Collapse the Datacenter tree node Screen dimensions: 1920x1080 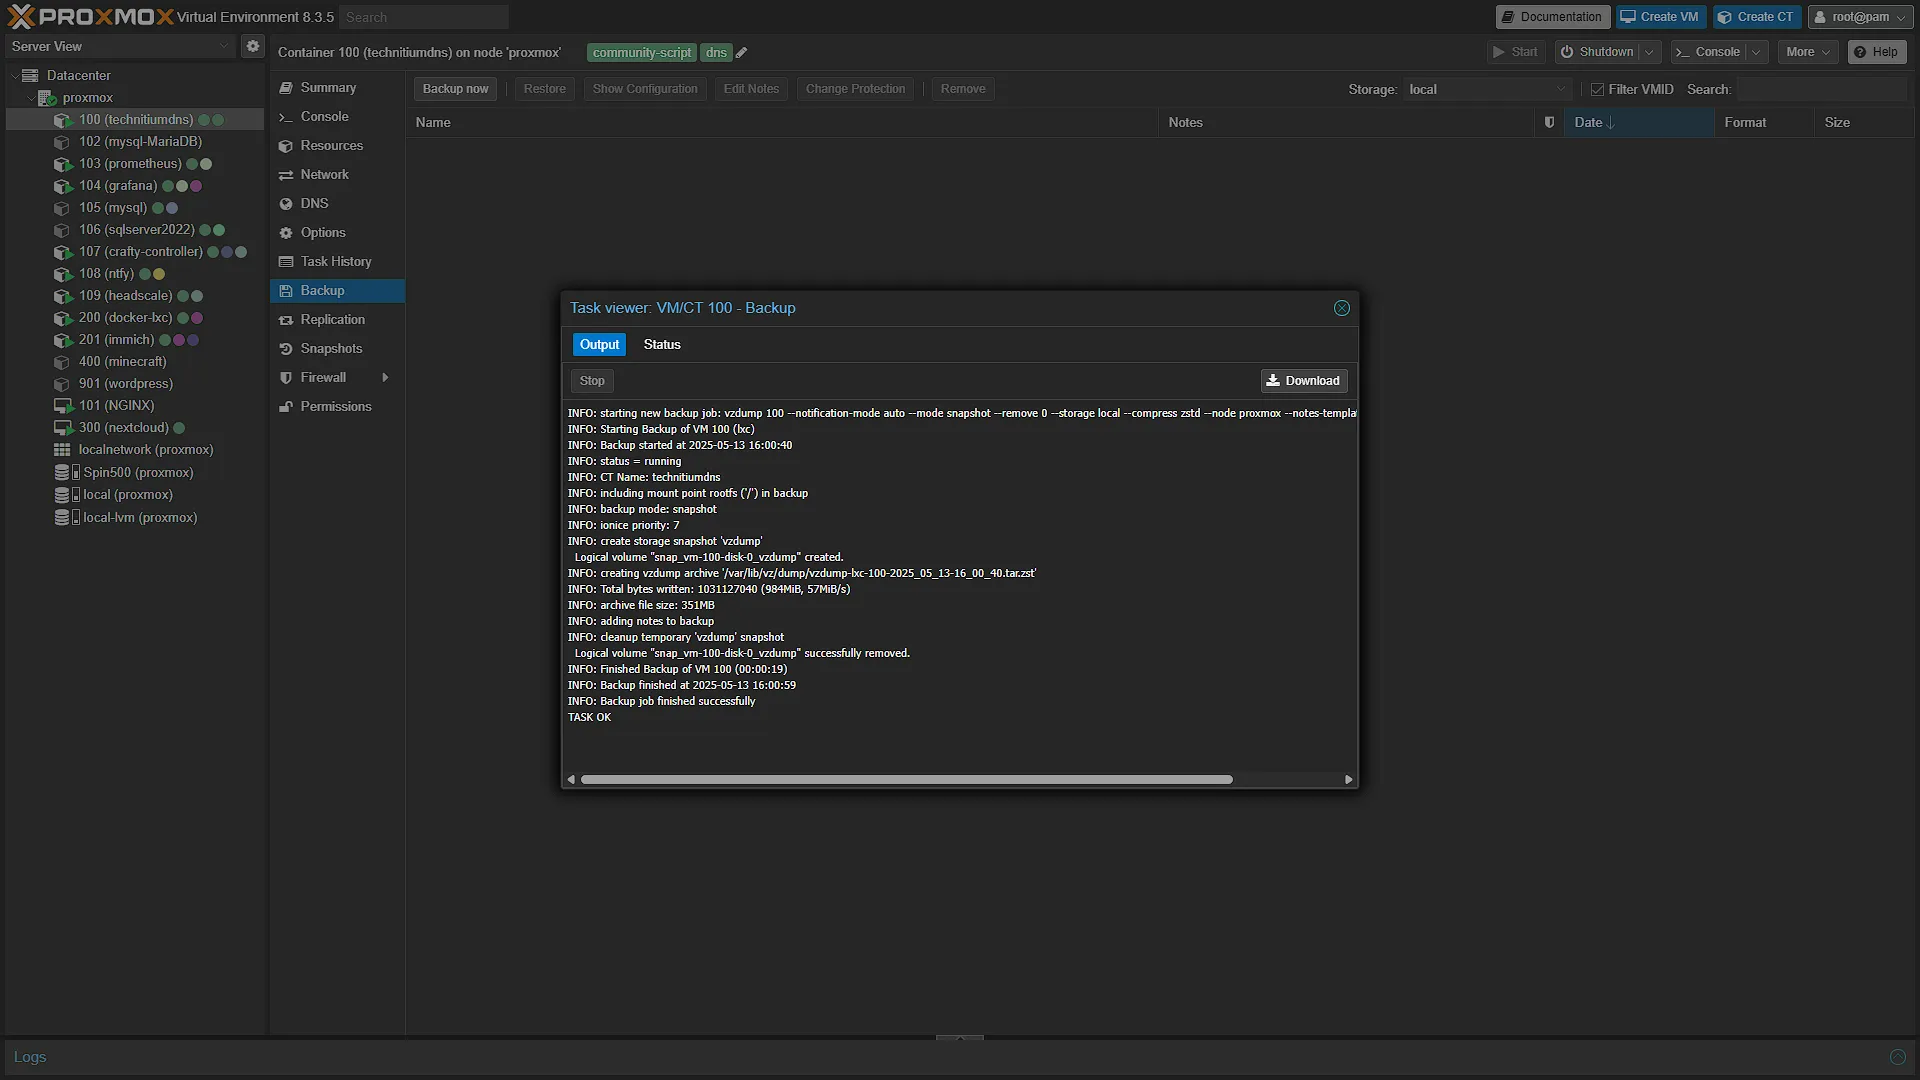pos(15,76)
